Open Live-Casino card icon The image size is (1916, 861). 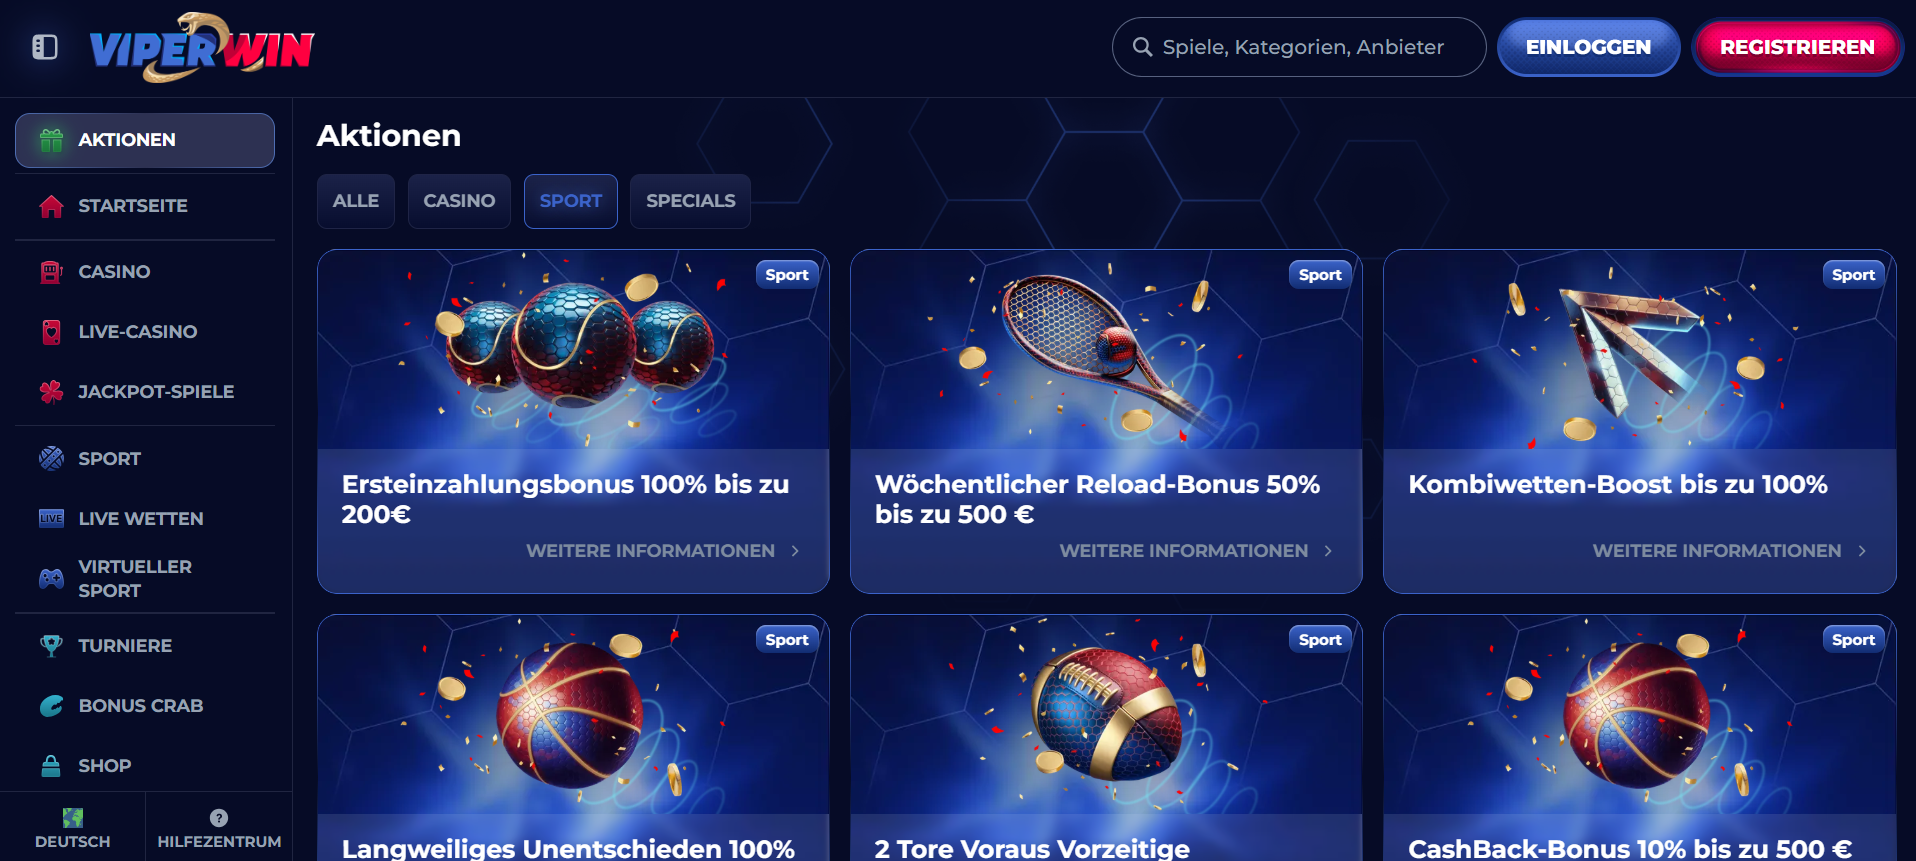pyautogui.click(x=51, y=332)
